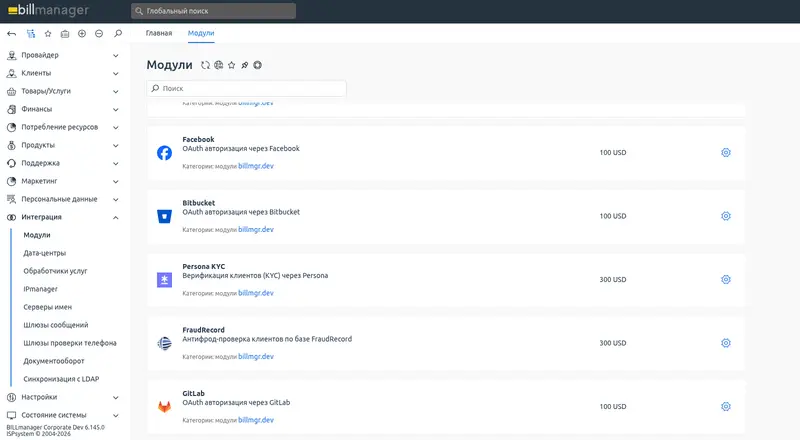Viewport: 800px width, 440px height.
Task: Select Модули item under Интеграция
Action: (x=37, y=235)
